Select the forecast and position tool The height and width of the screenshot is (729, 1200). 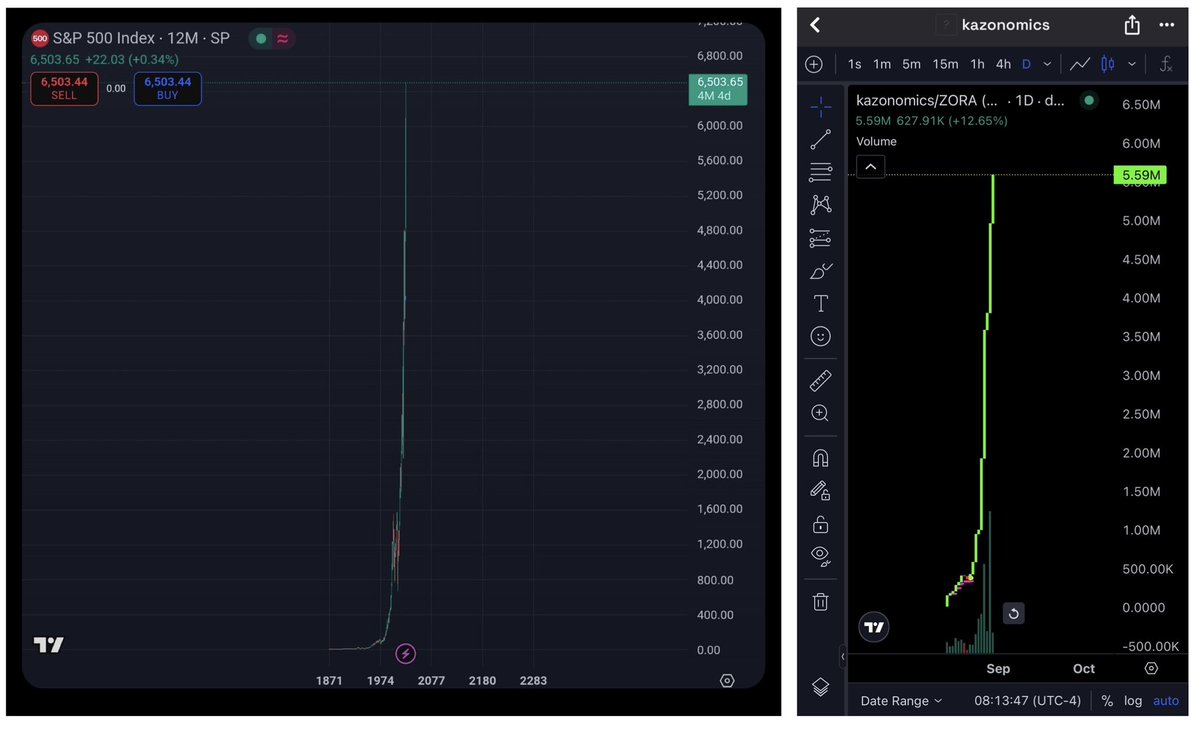coord(820,238)
